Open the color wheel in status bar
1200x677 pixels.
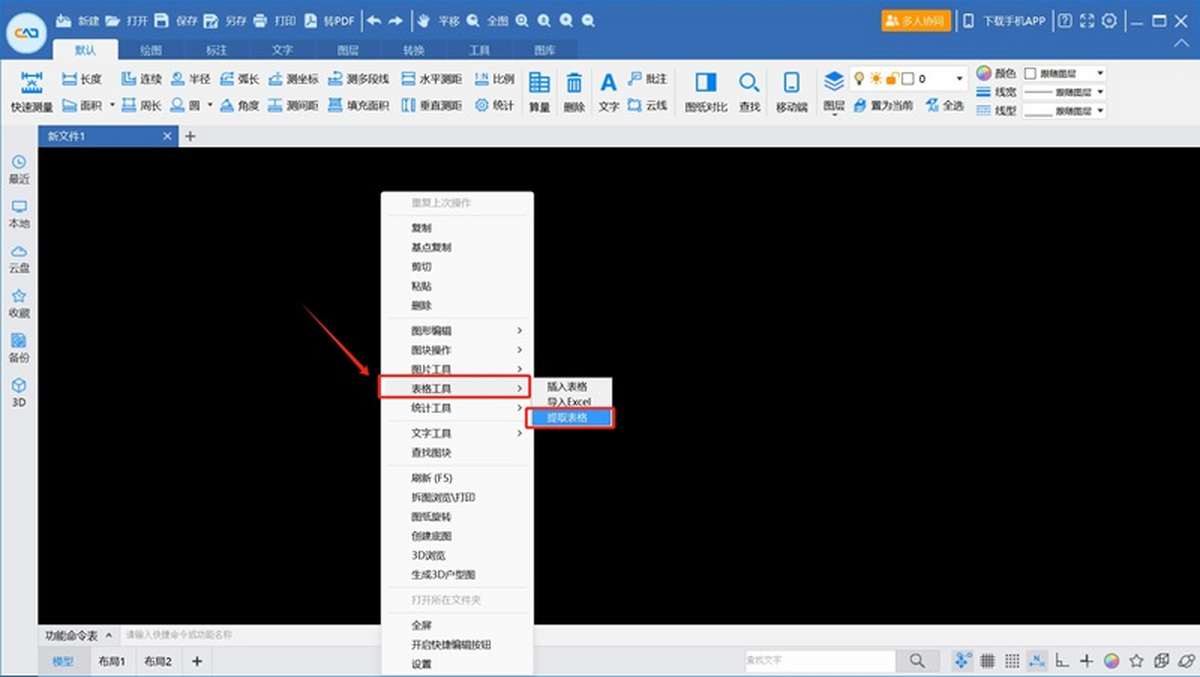tap(1111, 661)
